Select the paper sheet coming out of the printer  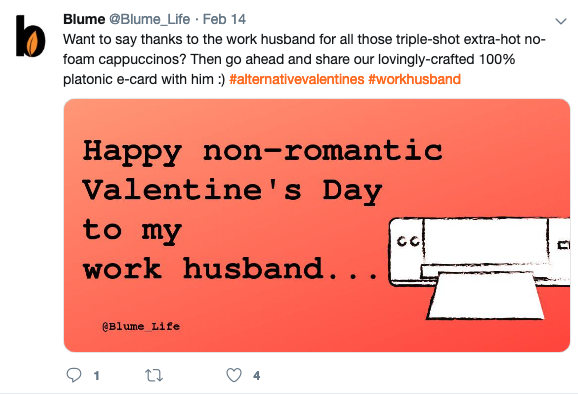pos(485,296)
